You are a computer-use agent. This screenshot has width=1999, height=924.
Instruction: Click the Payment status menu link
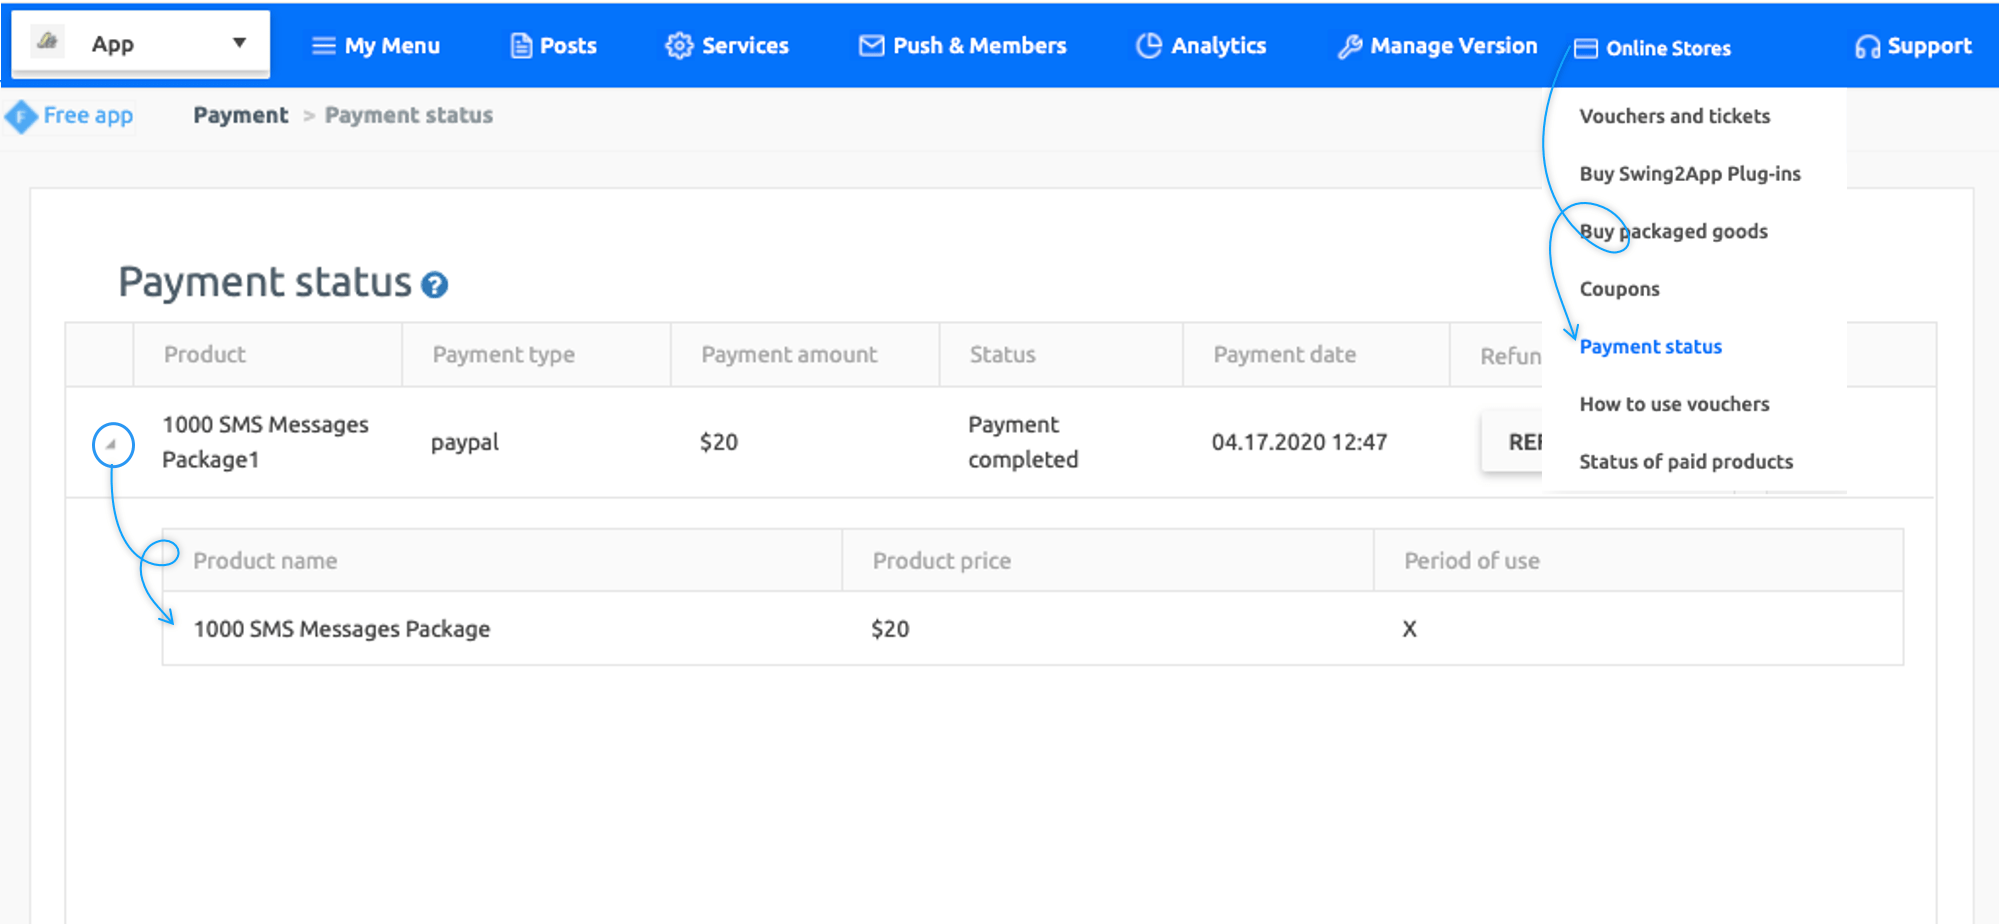point(1650,347)
